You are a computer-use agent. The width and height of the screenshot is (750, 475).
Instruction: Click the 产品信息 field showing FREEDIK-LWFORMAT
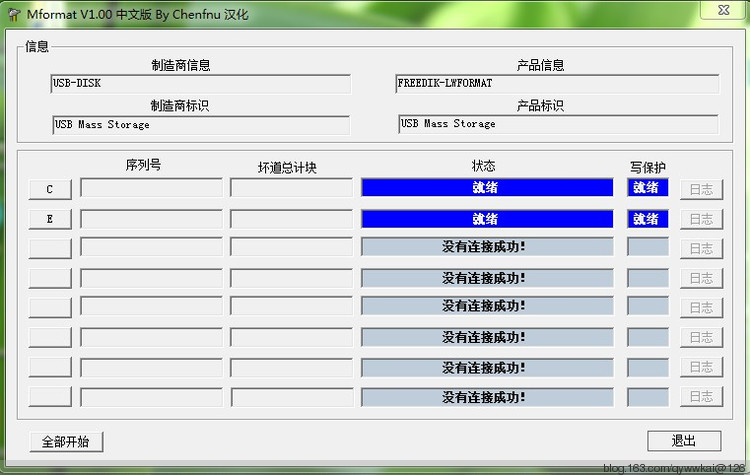[557, 84]
